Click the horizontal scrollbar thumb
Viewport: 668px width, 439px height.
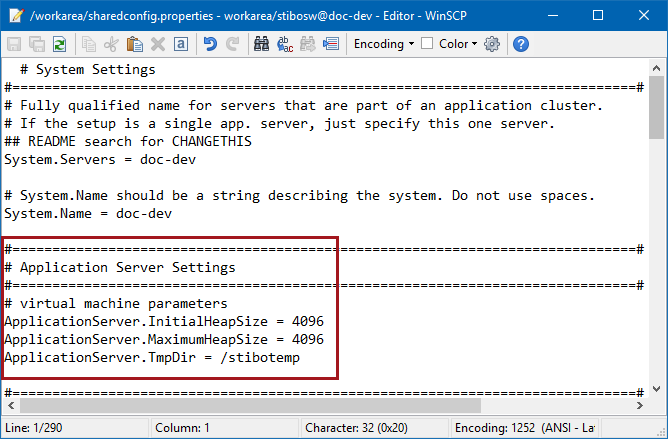(250, 405)
